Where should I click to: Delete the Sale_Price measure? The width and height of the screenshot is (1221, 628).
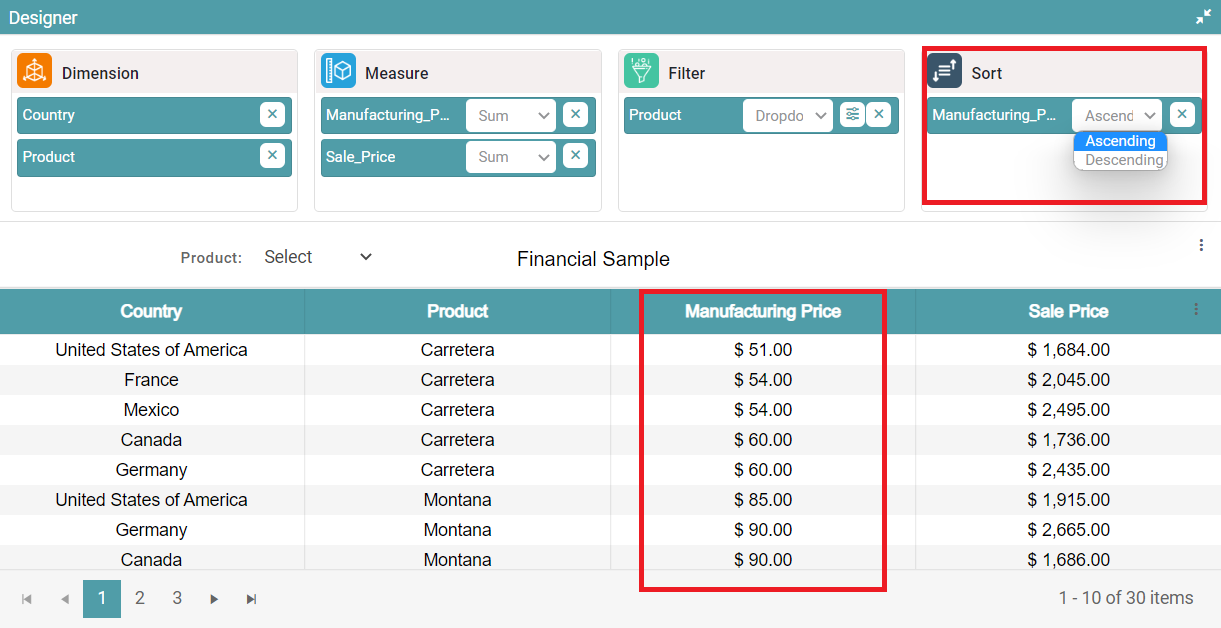[575, 156]
